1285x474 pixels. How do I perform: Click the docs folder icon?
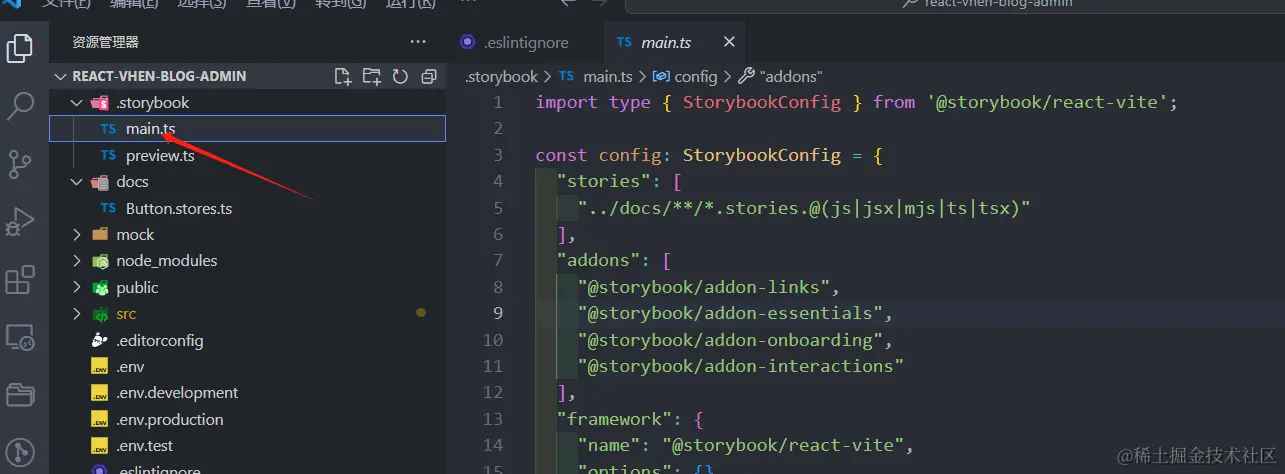click(x=99, y=181)
